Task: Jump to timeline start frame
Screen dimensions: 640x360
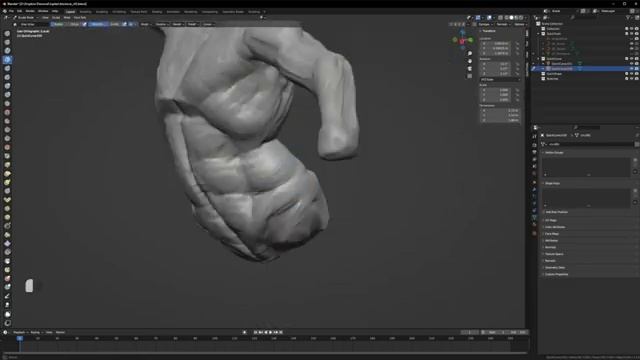Action: [256, 332]
